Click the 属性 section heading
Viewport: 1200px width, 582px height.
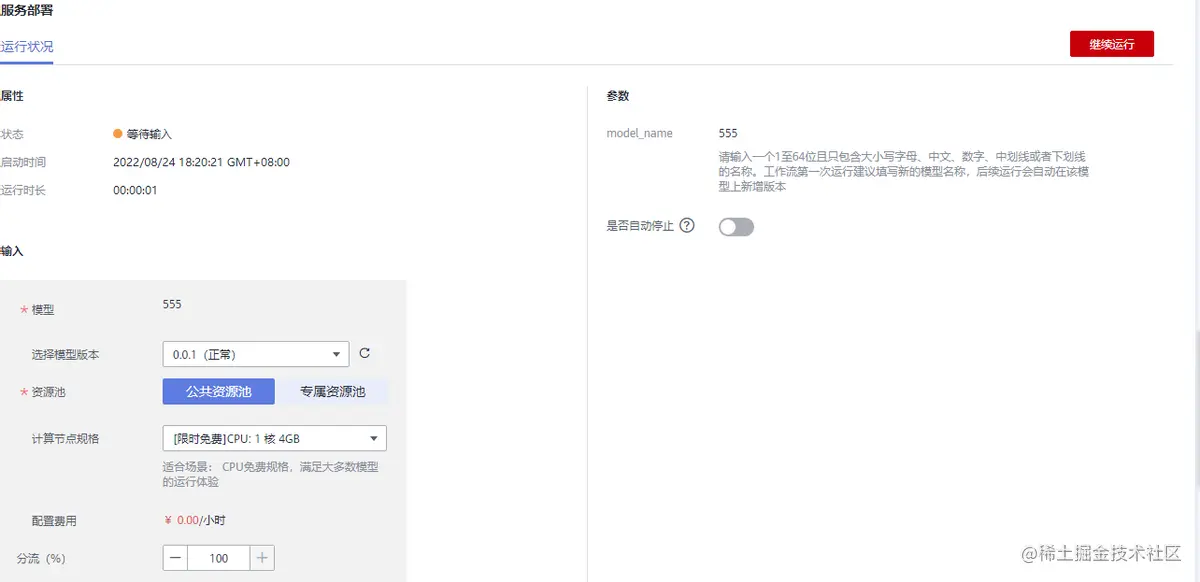click(x=12, y=96)
